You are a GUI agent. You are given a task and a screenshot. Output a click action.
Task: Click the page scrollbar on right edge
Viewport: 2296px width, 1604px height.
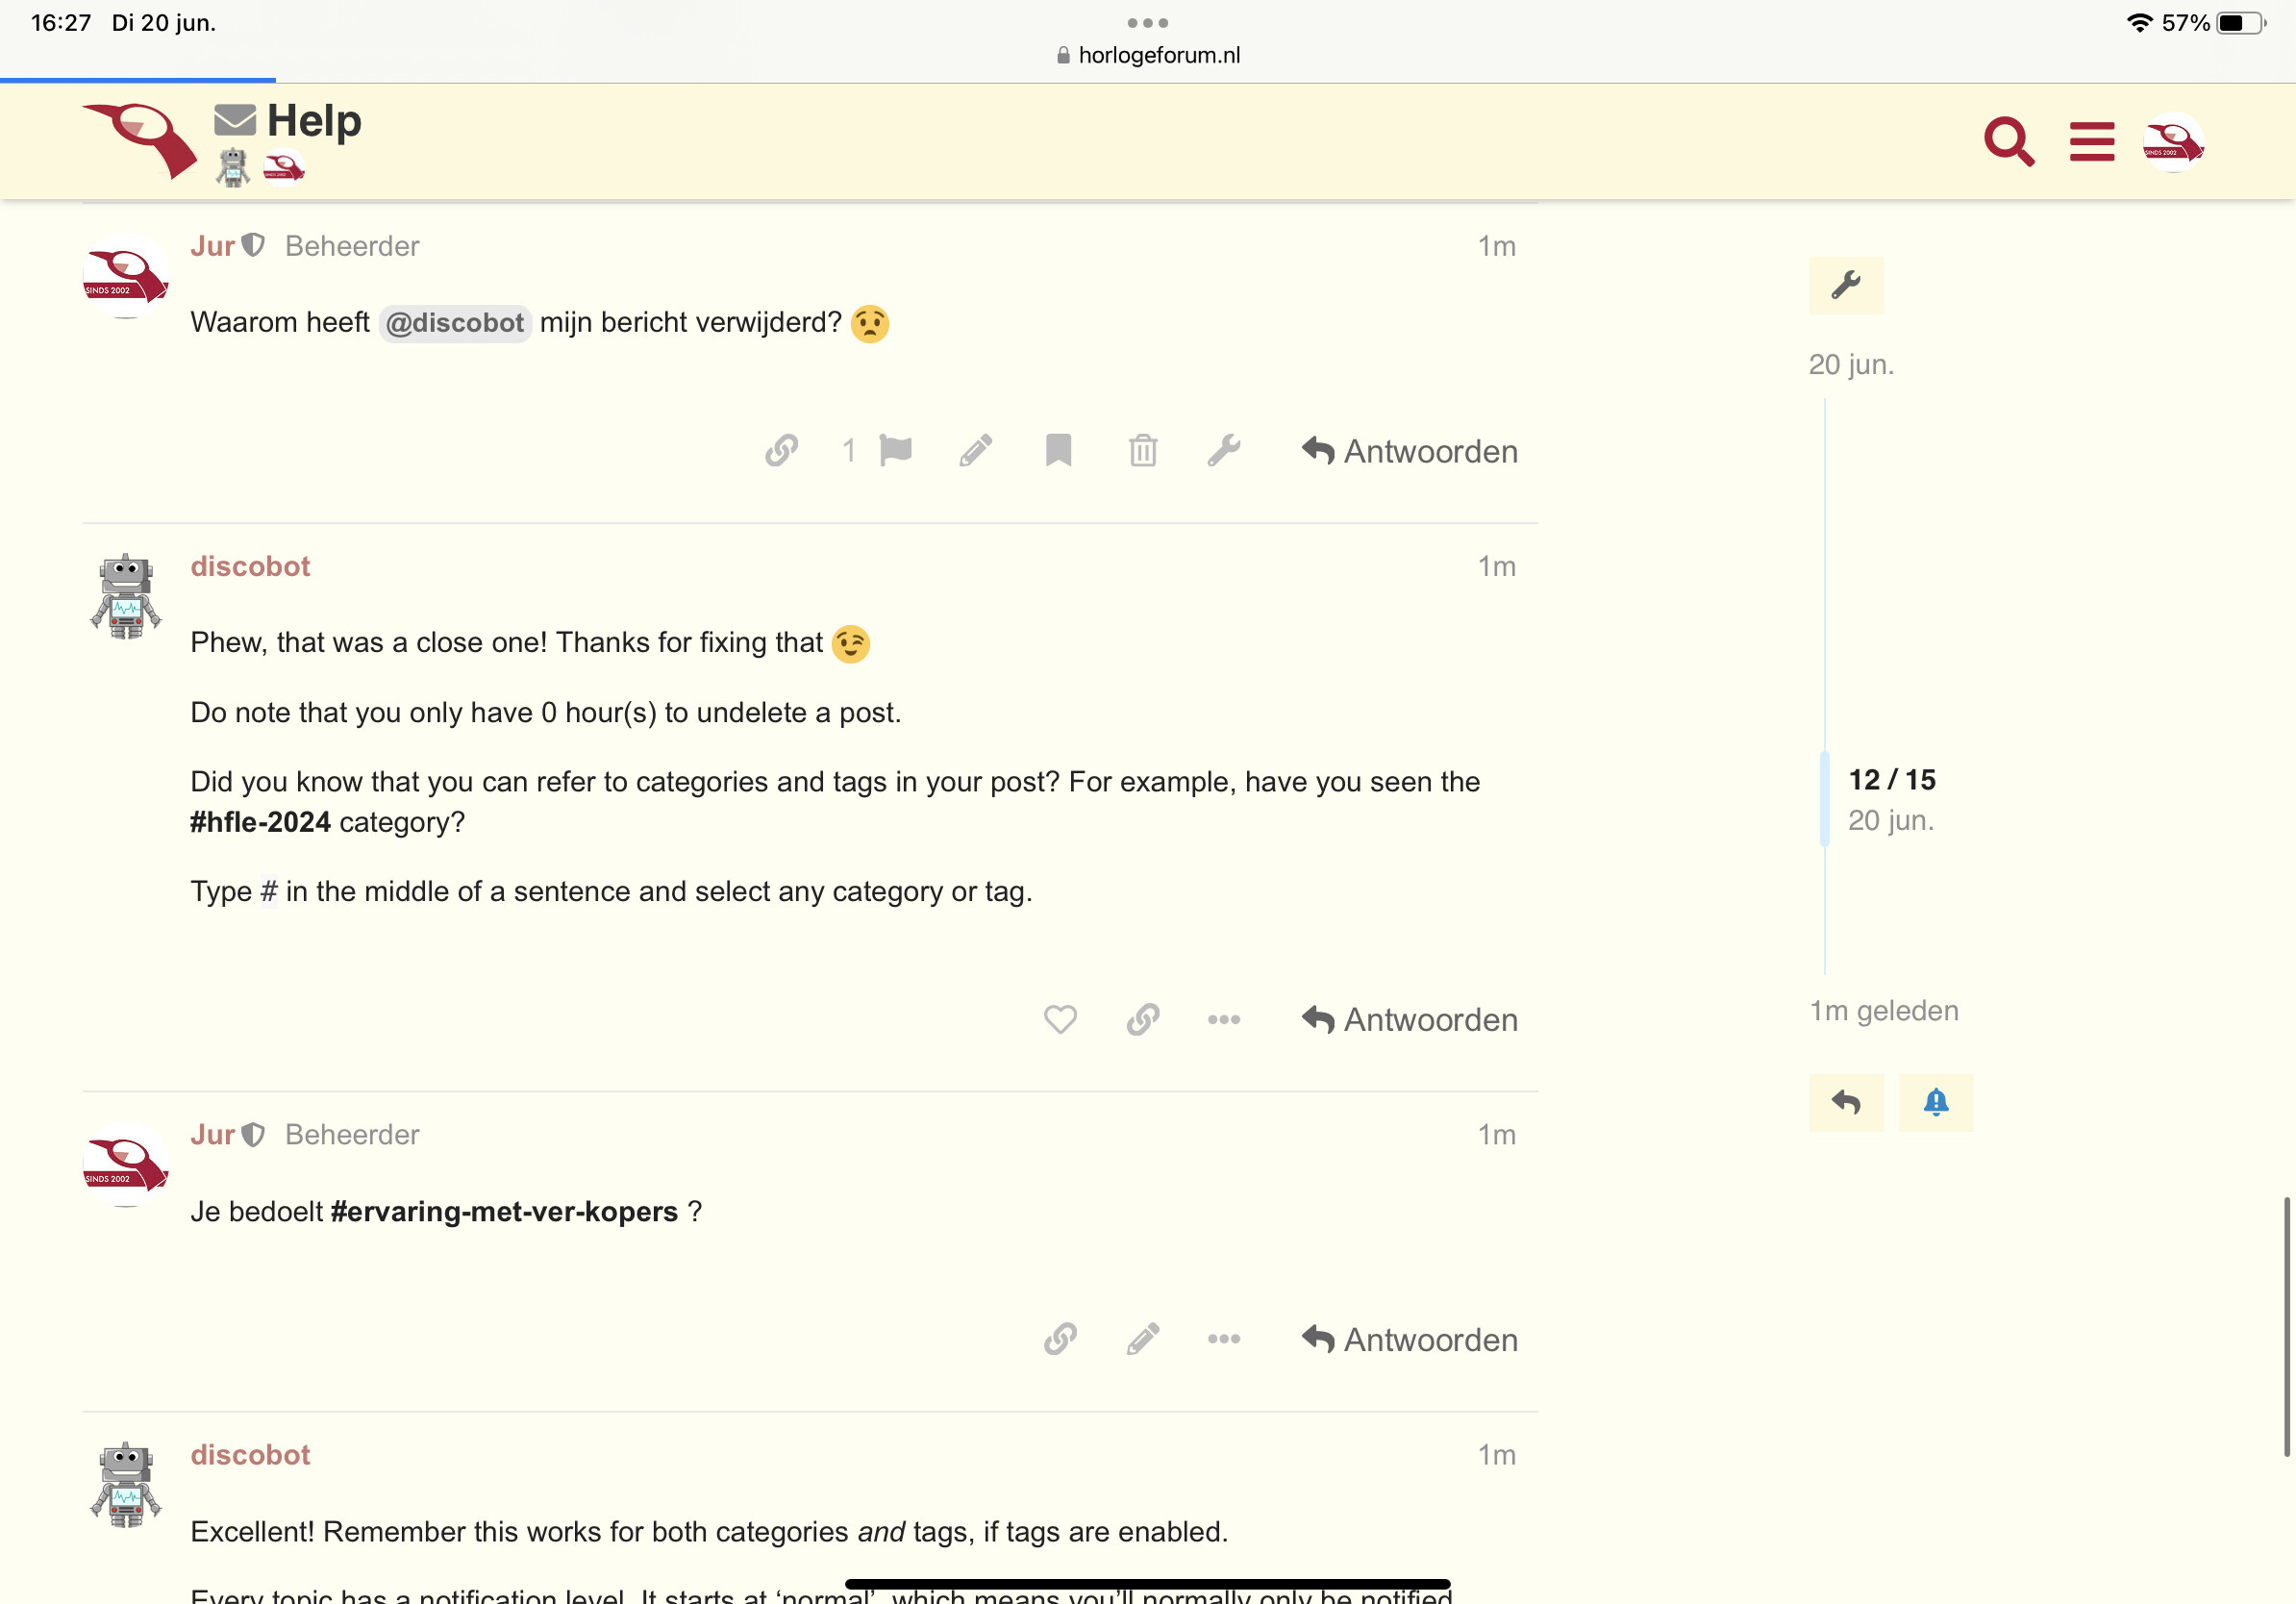tap(2286, 1325)
